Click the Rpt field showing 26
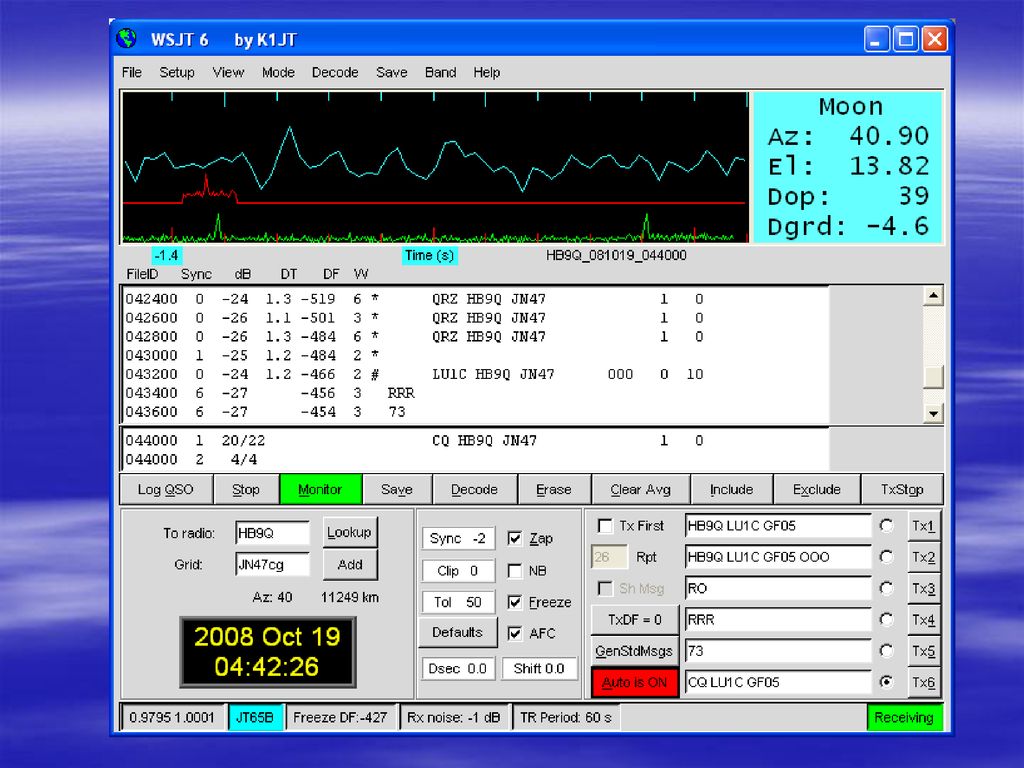 point(609,557)
